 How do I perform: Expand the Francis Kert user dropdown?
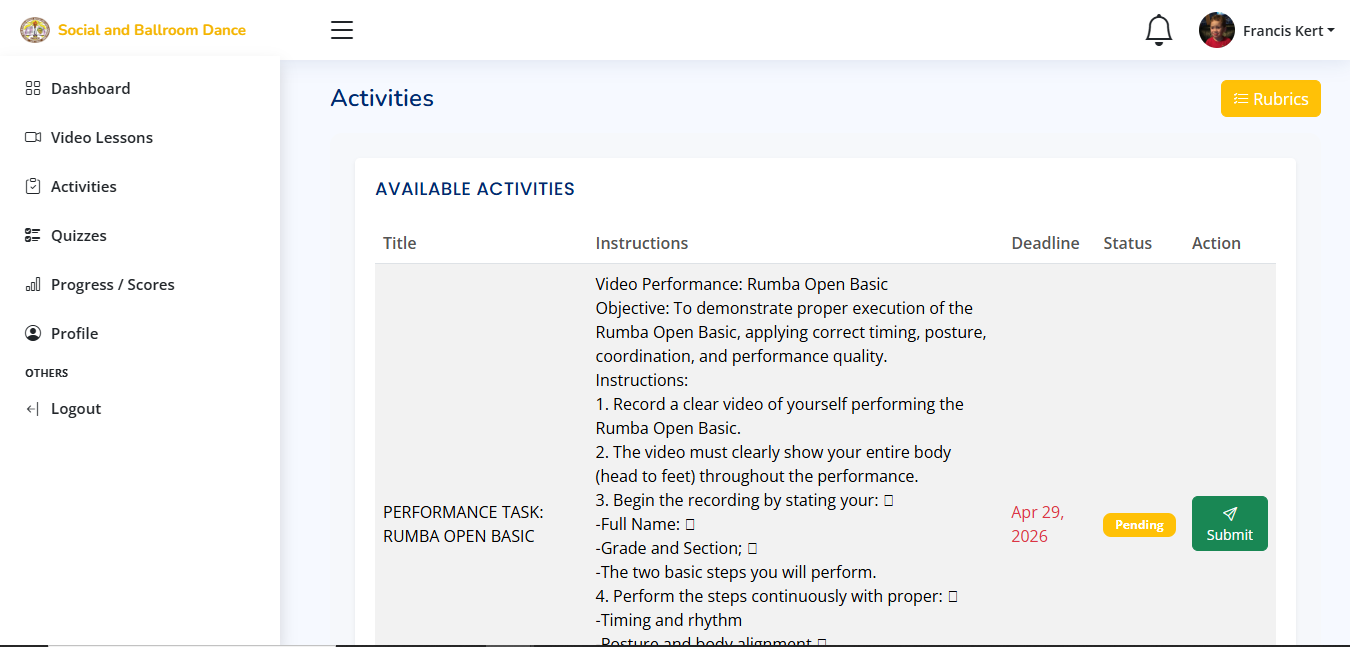[1289, 31]
